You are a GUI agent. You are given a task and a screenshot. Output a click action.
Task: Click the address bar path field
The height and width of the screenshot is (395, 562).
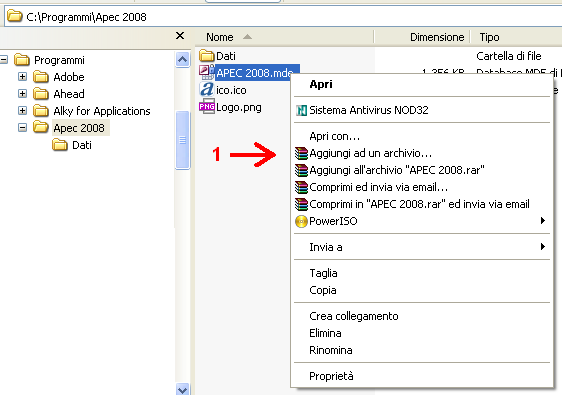pos(283,17)
